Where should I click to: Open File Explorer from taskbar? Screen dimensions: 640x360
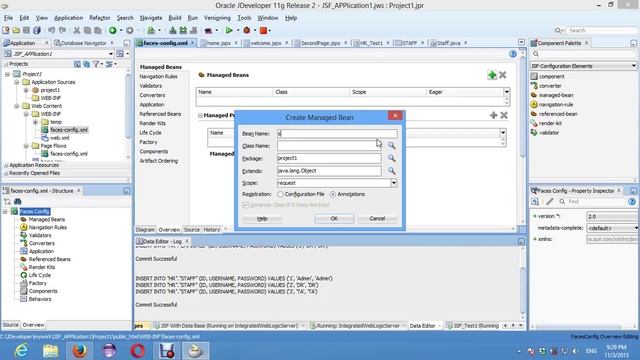[x=50, y=350]
